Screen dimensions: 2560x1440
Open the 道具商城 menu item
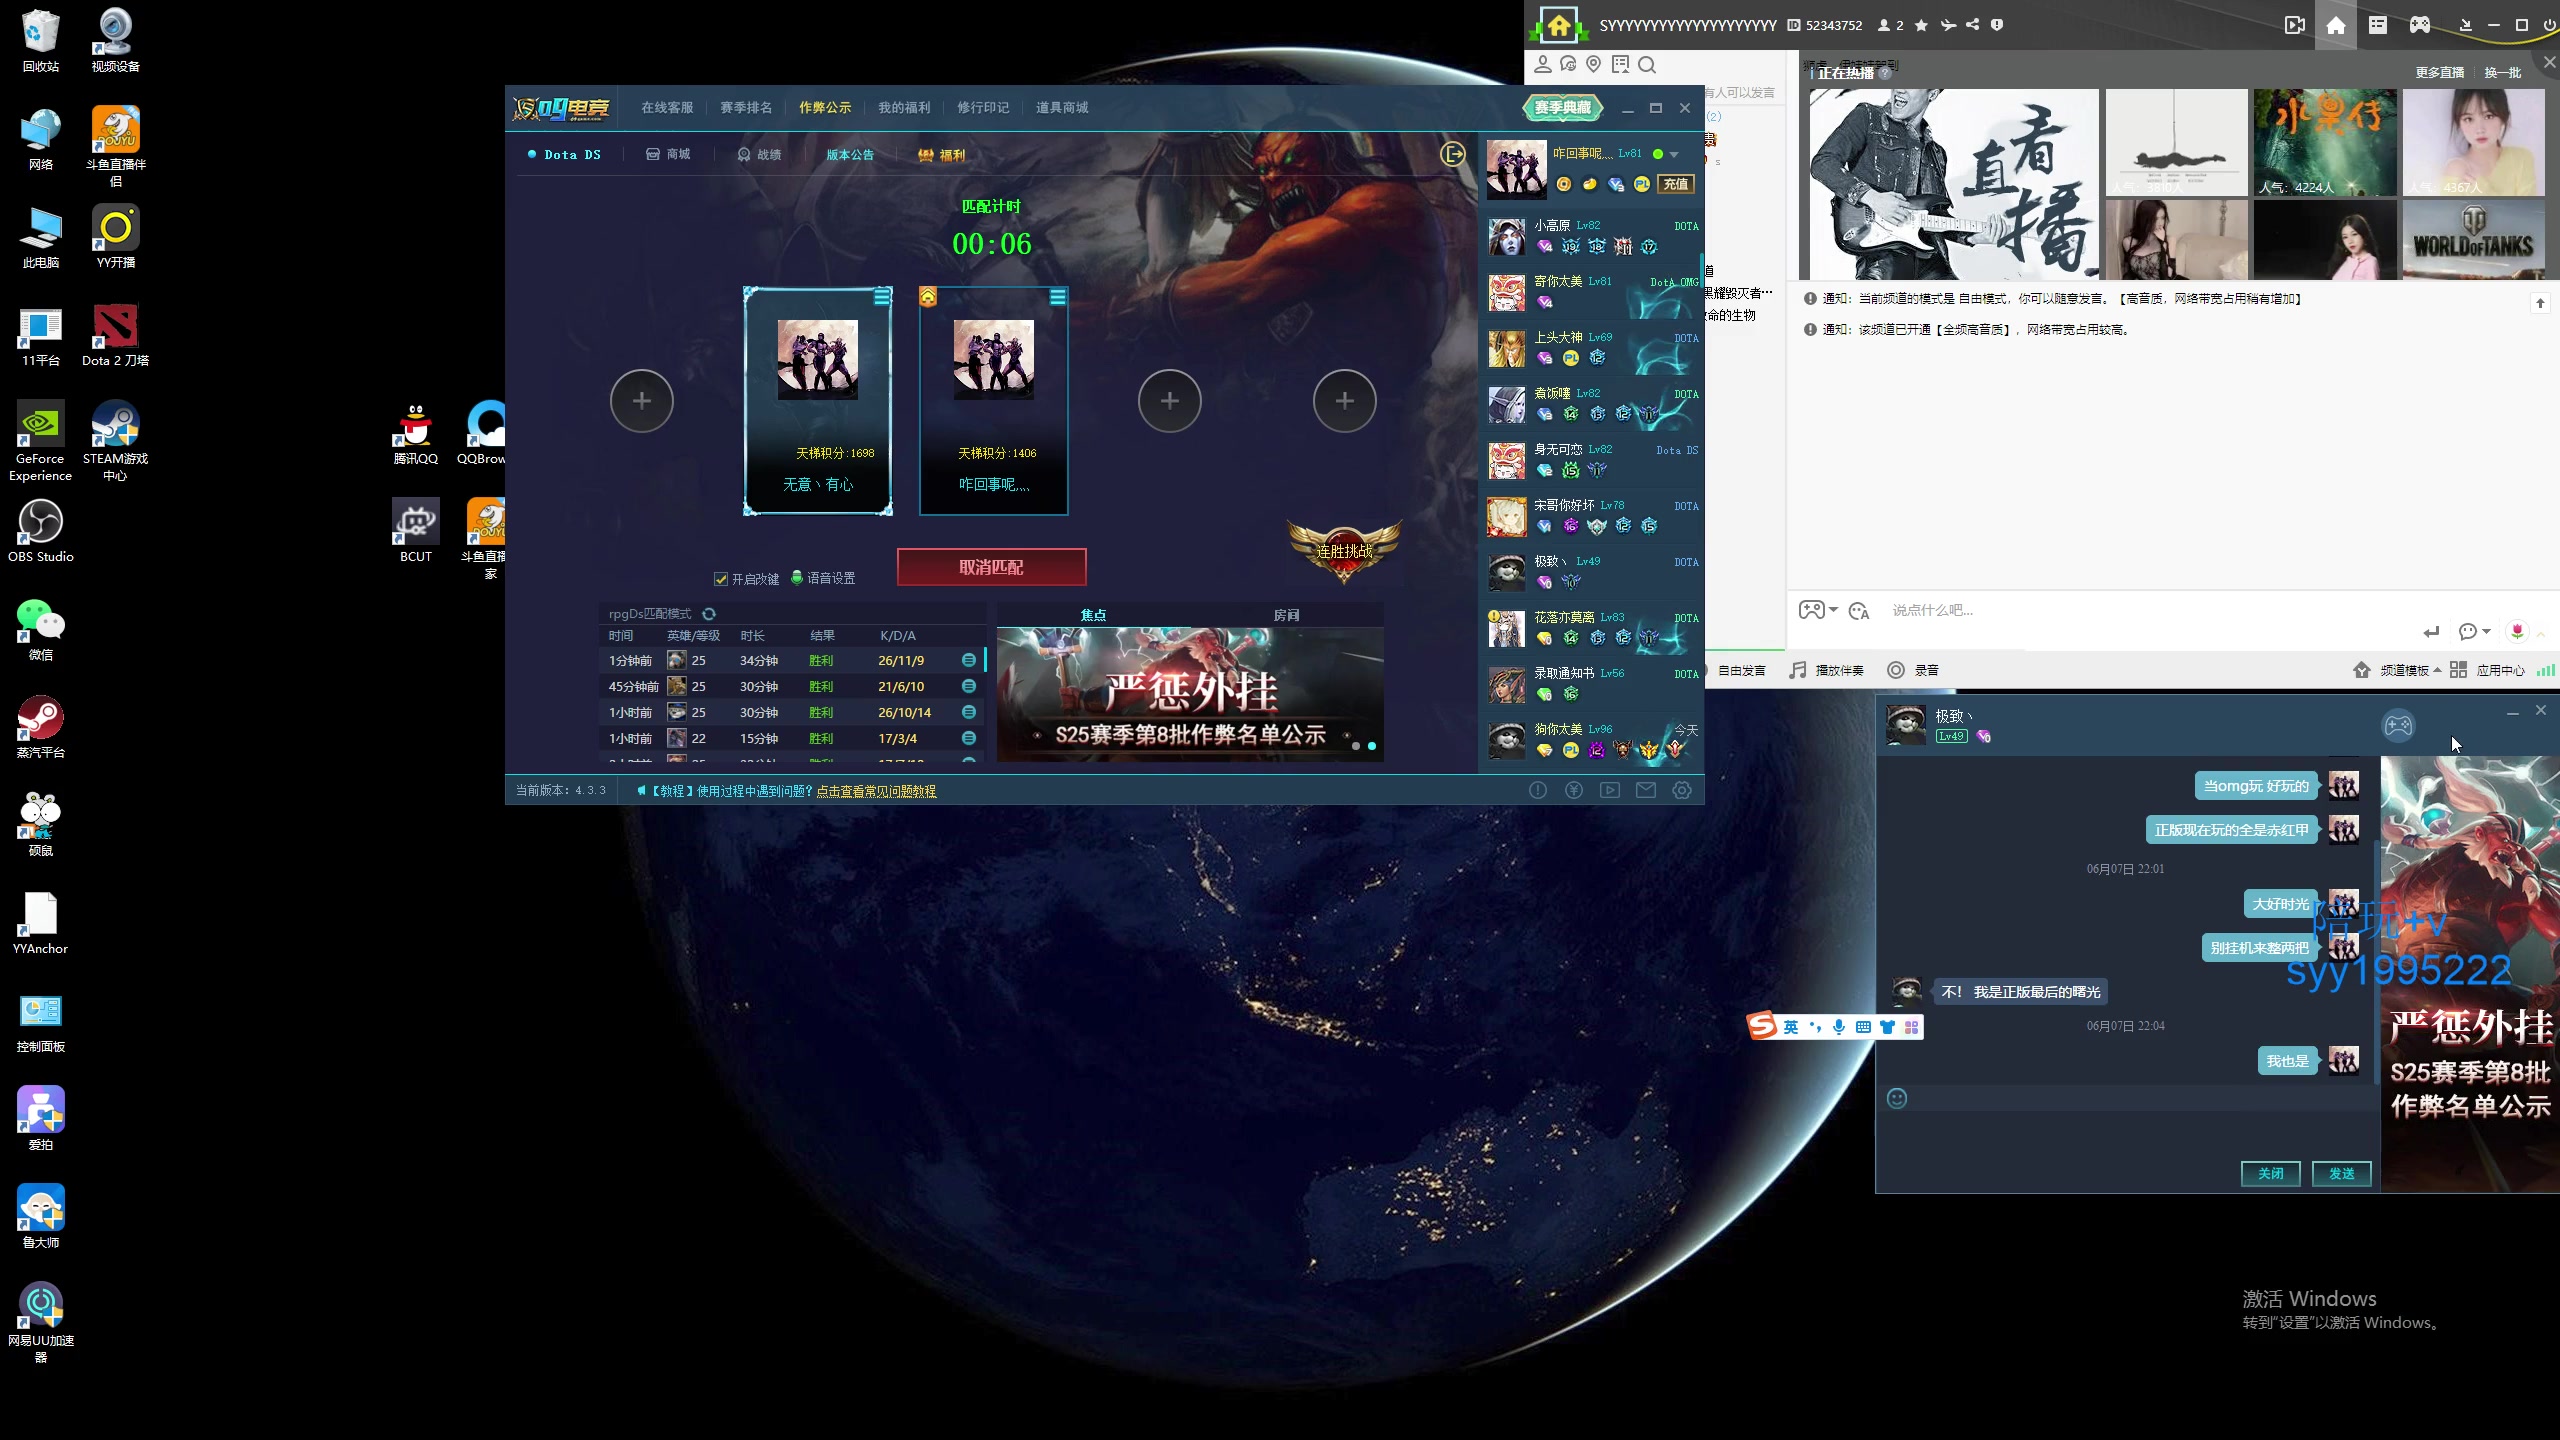(1062, 107)
